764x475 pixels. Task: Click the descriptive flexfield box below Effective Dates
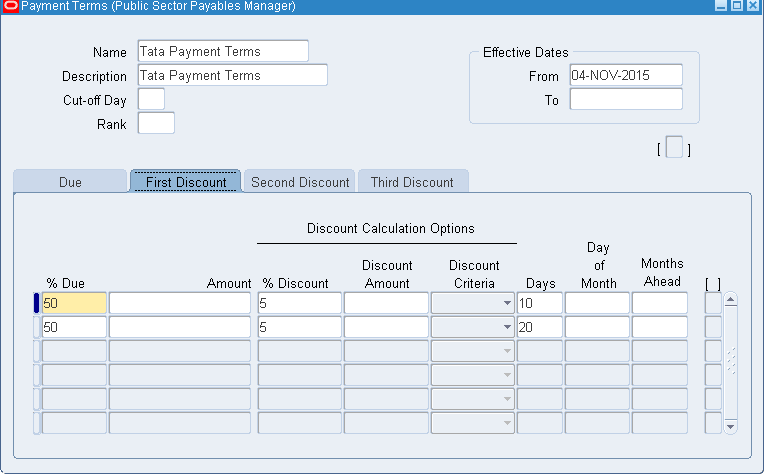pyautogui.click(x=674, y=148)
